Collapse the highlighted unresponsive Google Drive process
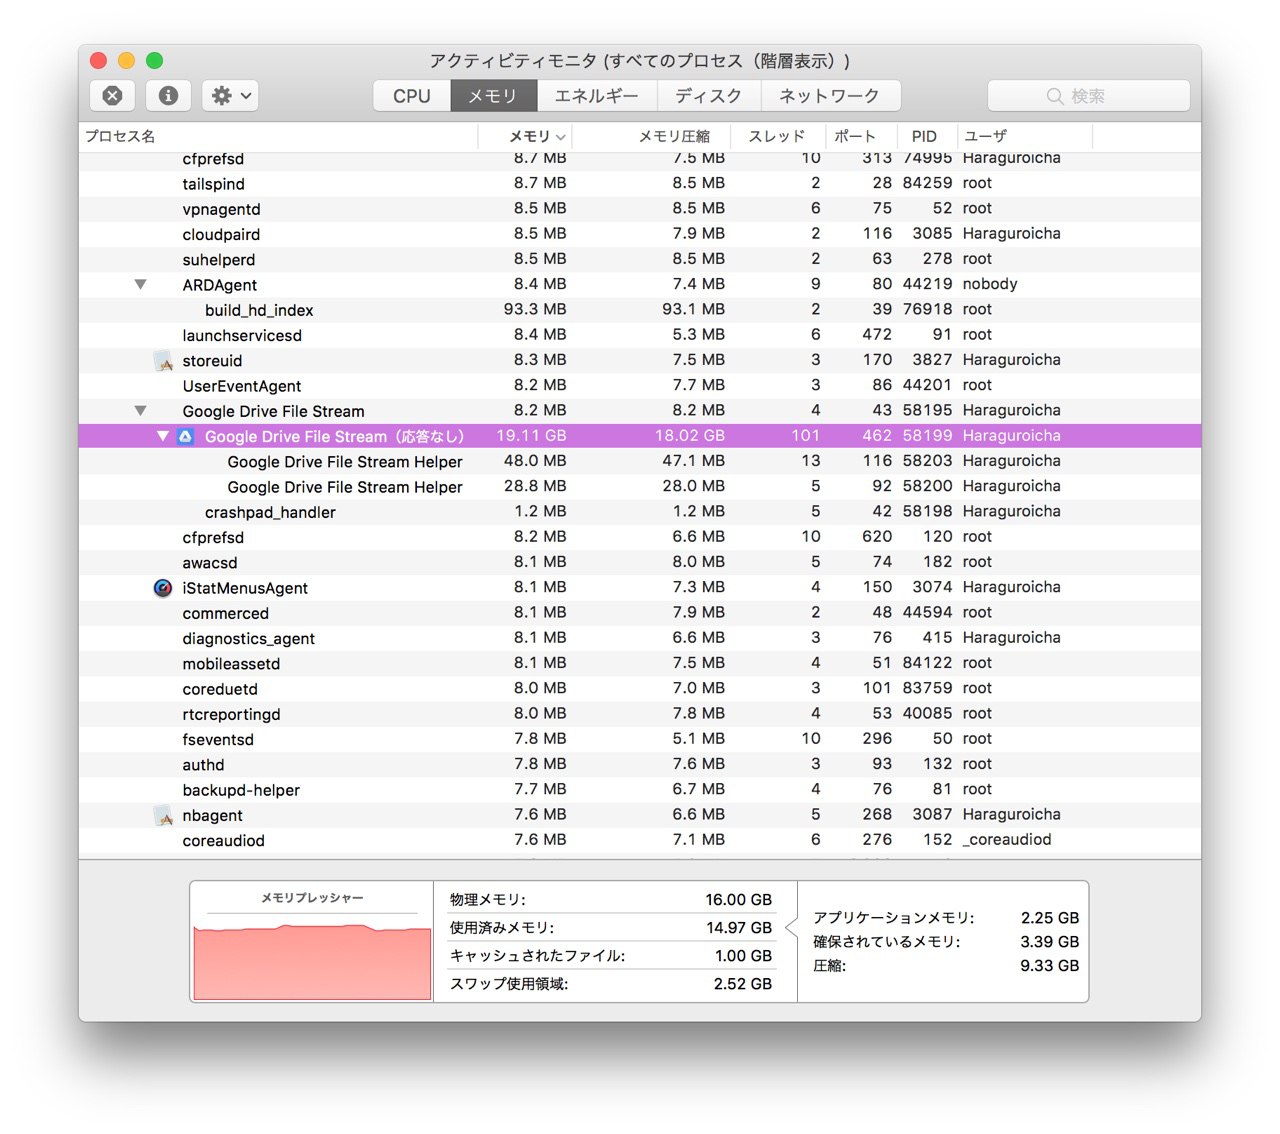The image size is (1280, 1134). click(x=163, y=437)
